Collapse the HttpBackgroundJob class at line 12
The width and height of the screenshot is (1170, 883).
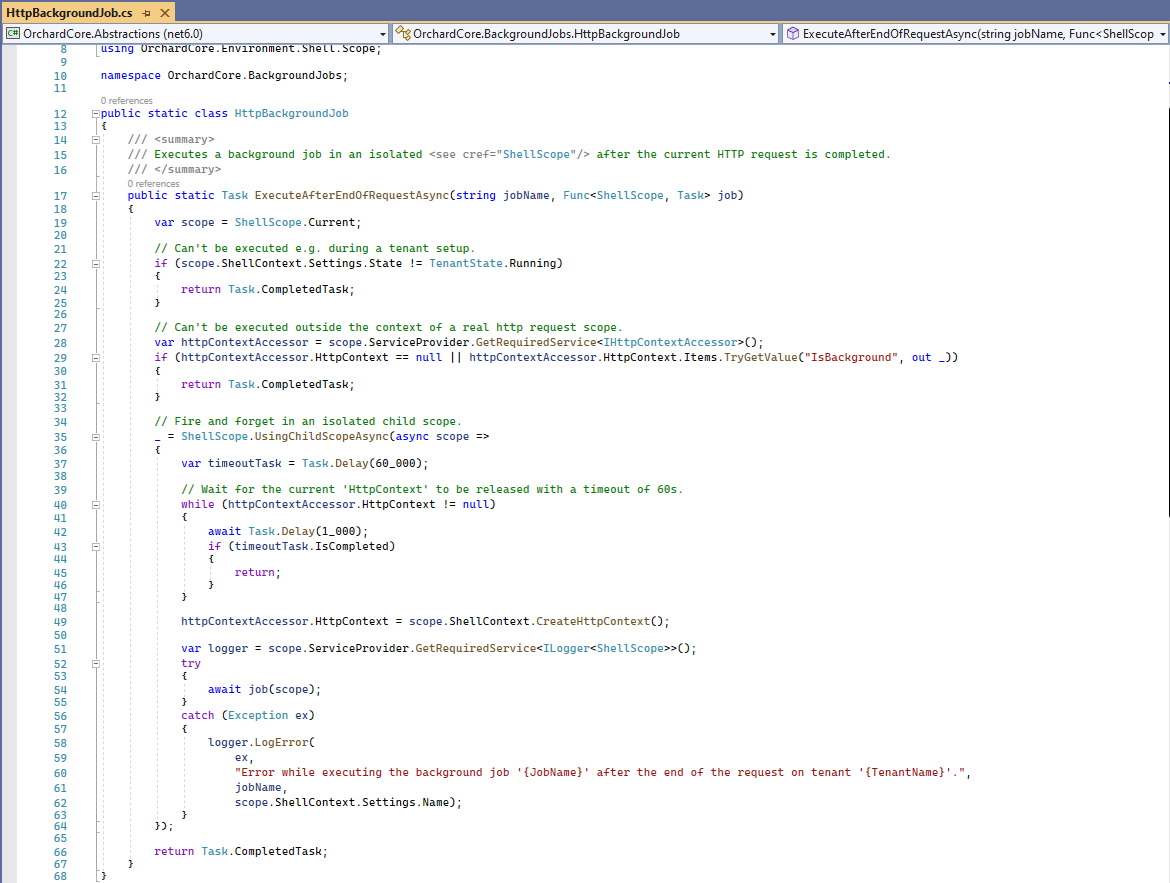96,114
